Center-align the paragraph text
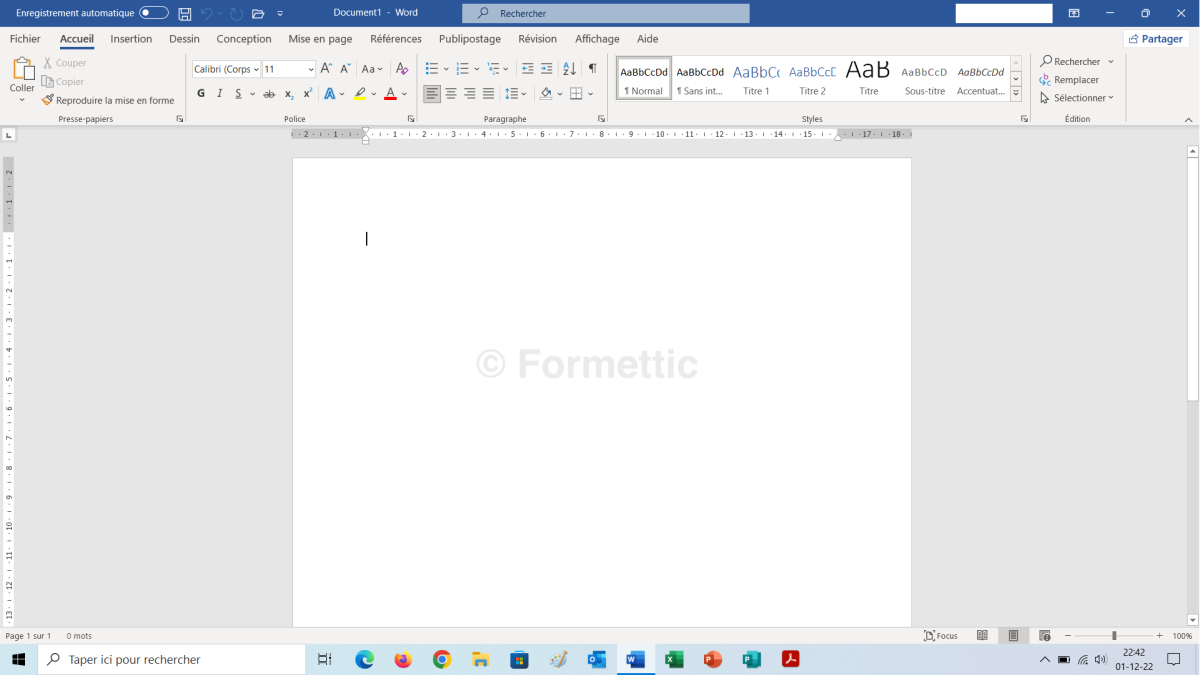This screenshot has width=1200, height=675. [451, 94]
